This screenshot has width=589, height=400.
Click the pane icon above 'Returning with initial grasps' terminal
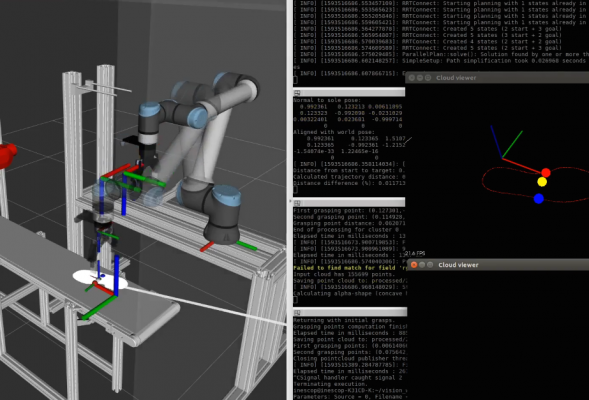click(297, 312)
